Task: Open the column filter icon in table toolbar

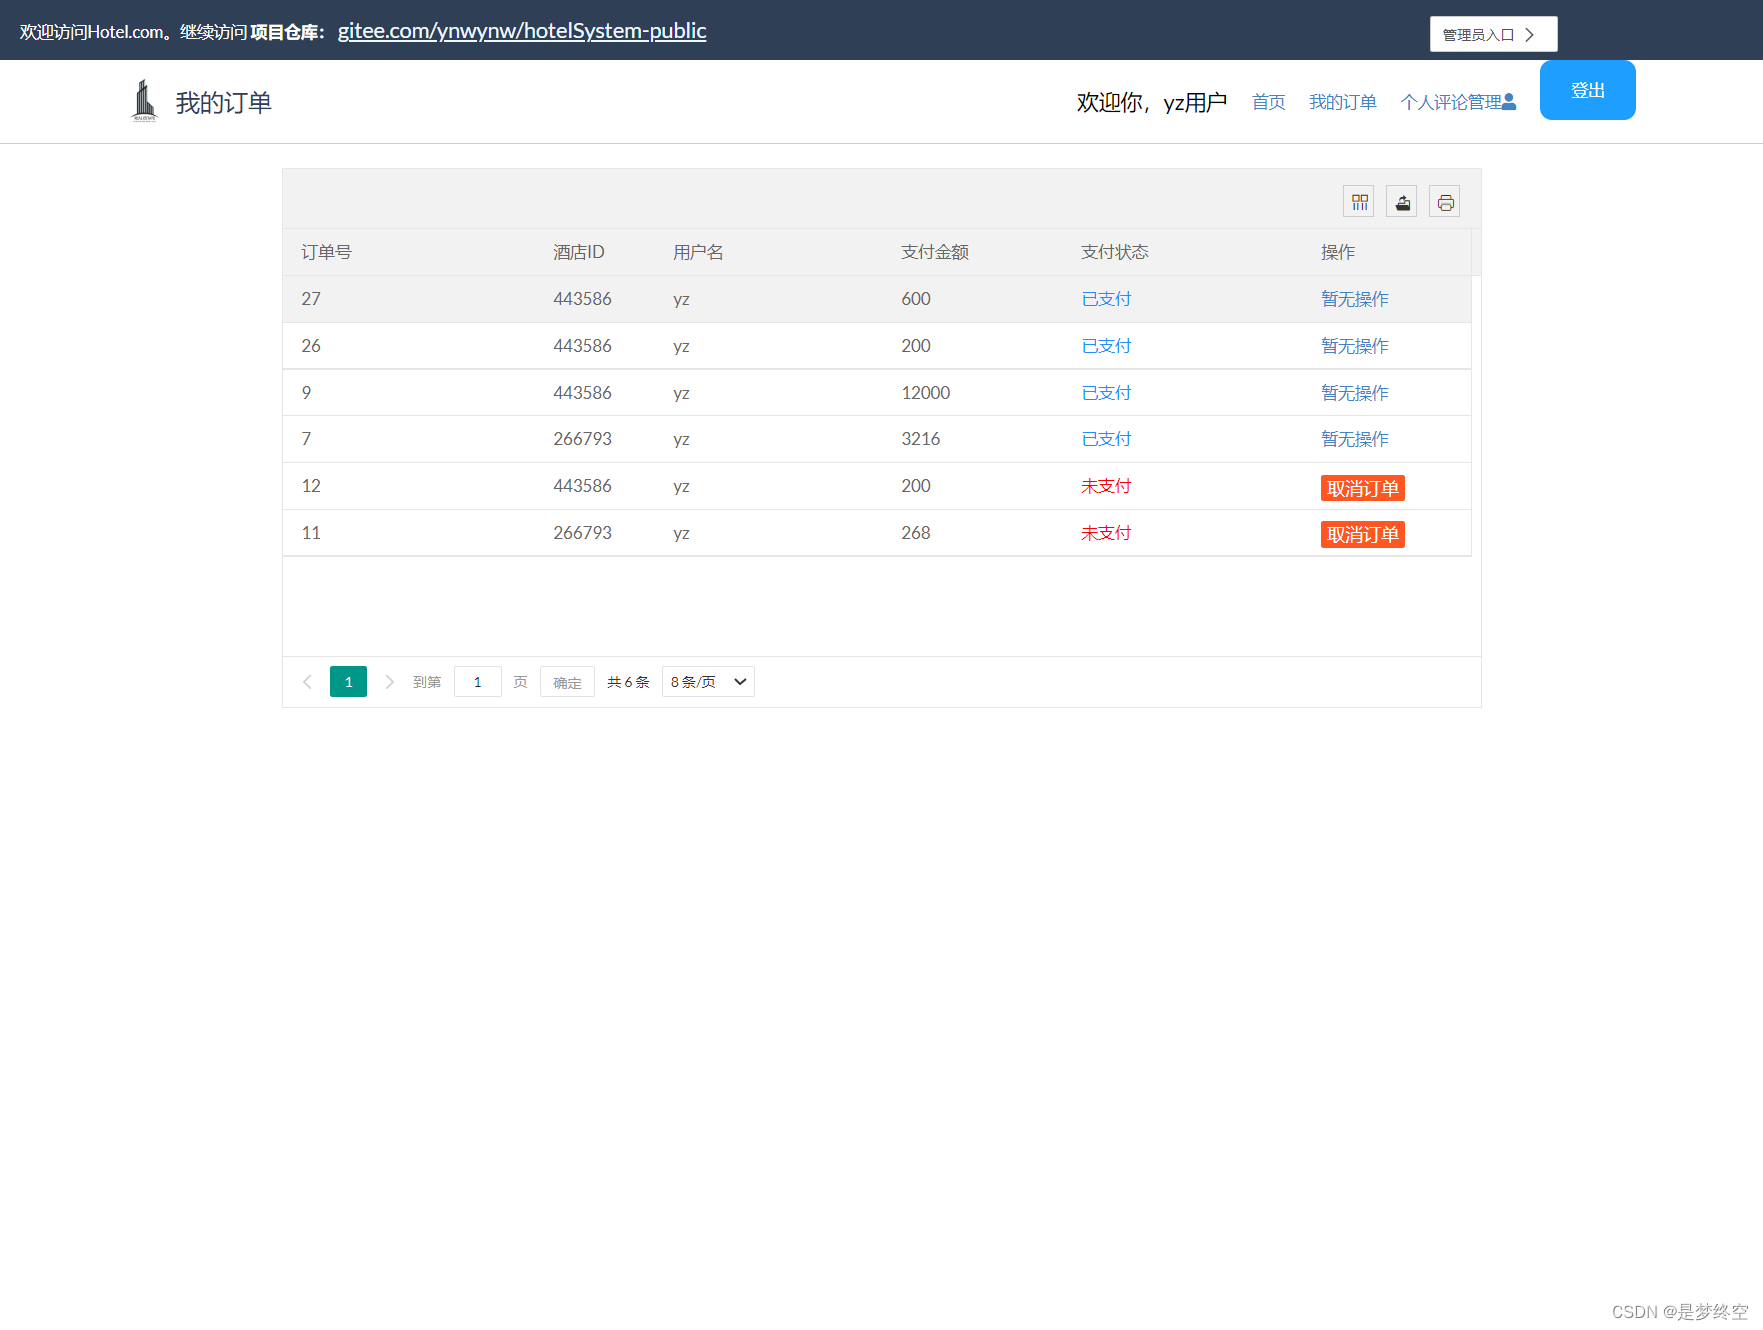Action: [1359, 202]
